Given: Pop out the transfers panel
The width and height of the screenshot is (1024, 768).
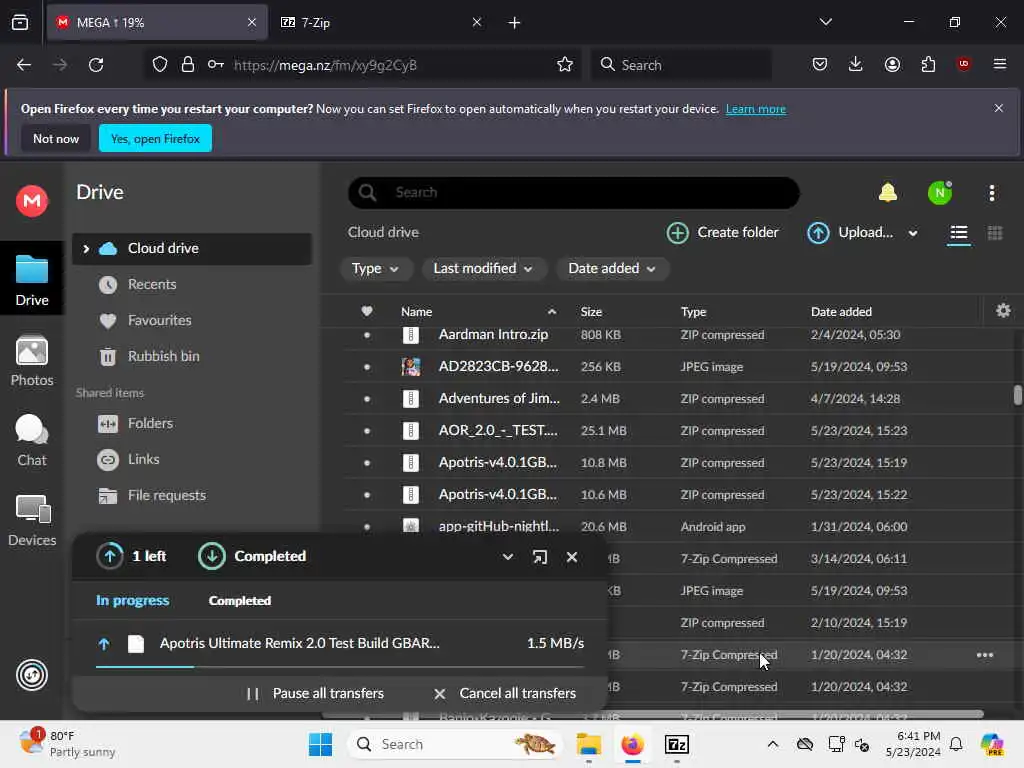Looking at the screenshot, I should (539, 557).
